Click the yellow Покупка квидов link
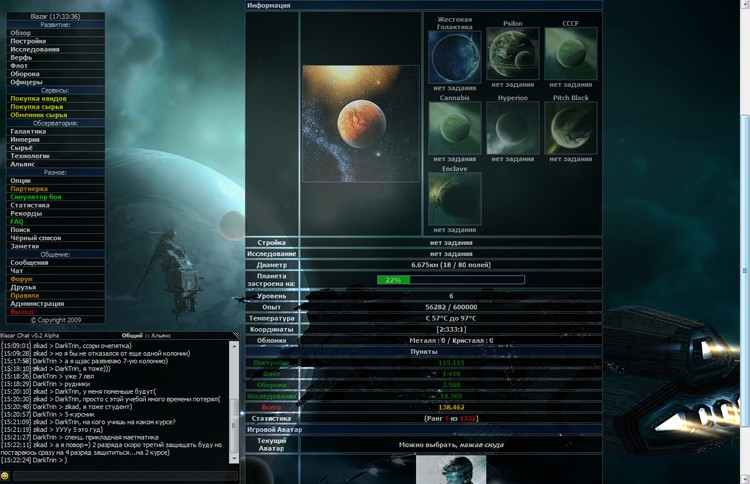Image resolution: width=750 pixels, height=484 pixels. pos(38,99)
